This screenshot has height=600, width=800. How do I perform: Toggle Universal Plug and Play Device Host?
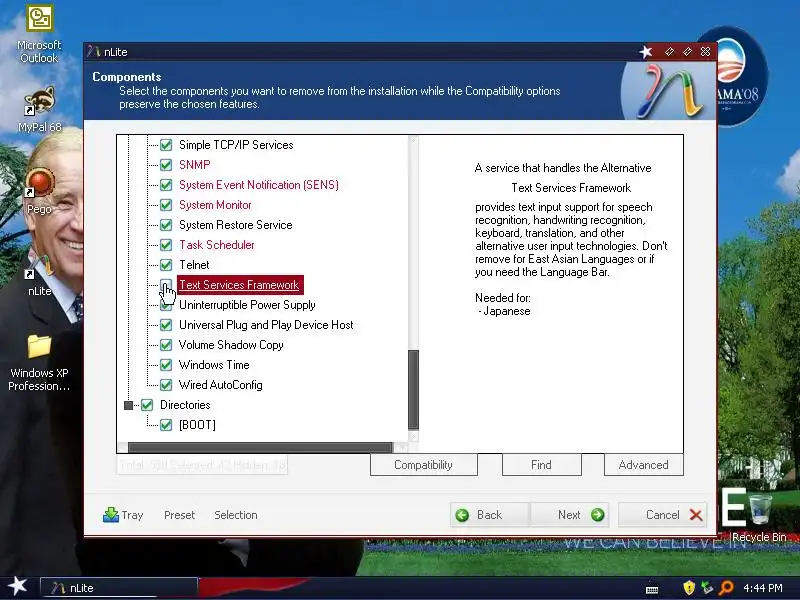(x=166, y=325)
